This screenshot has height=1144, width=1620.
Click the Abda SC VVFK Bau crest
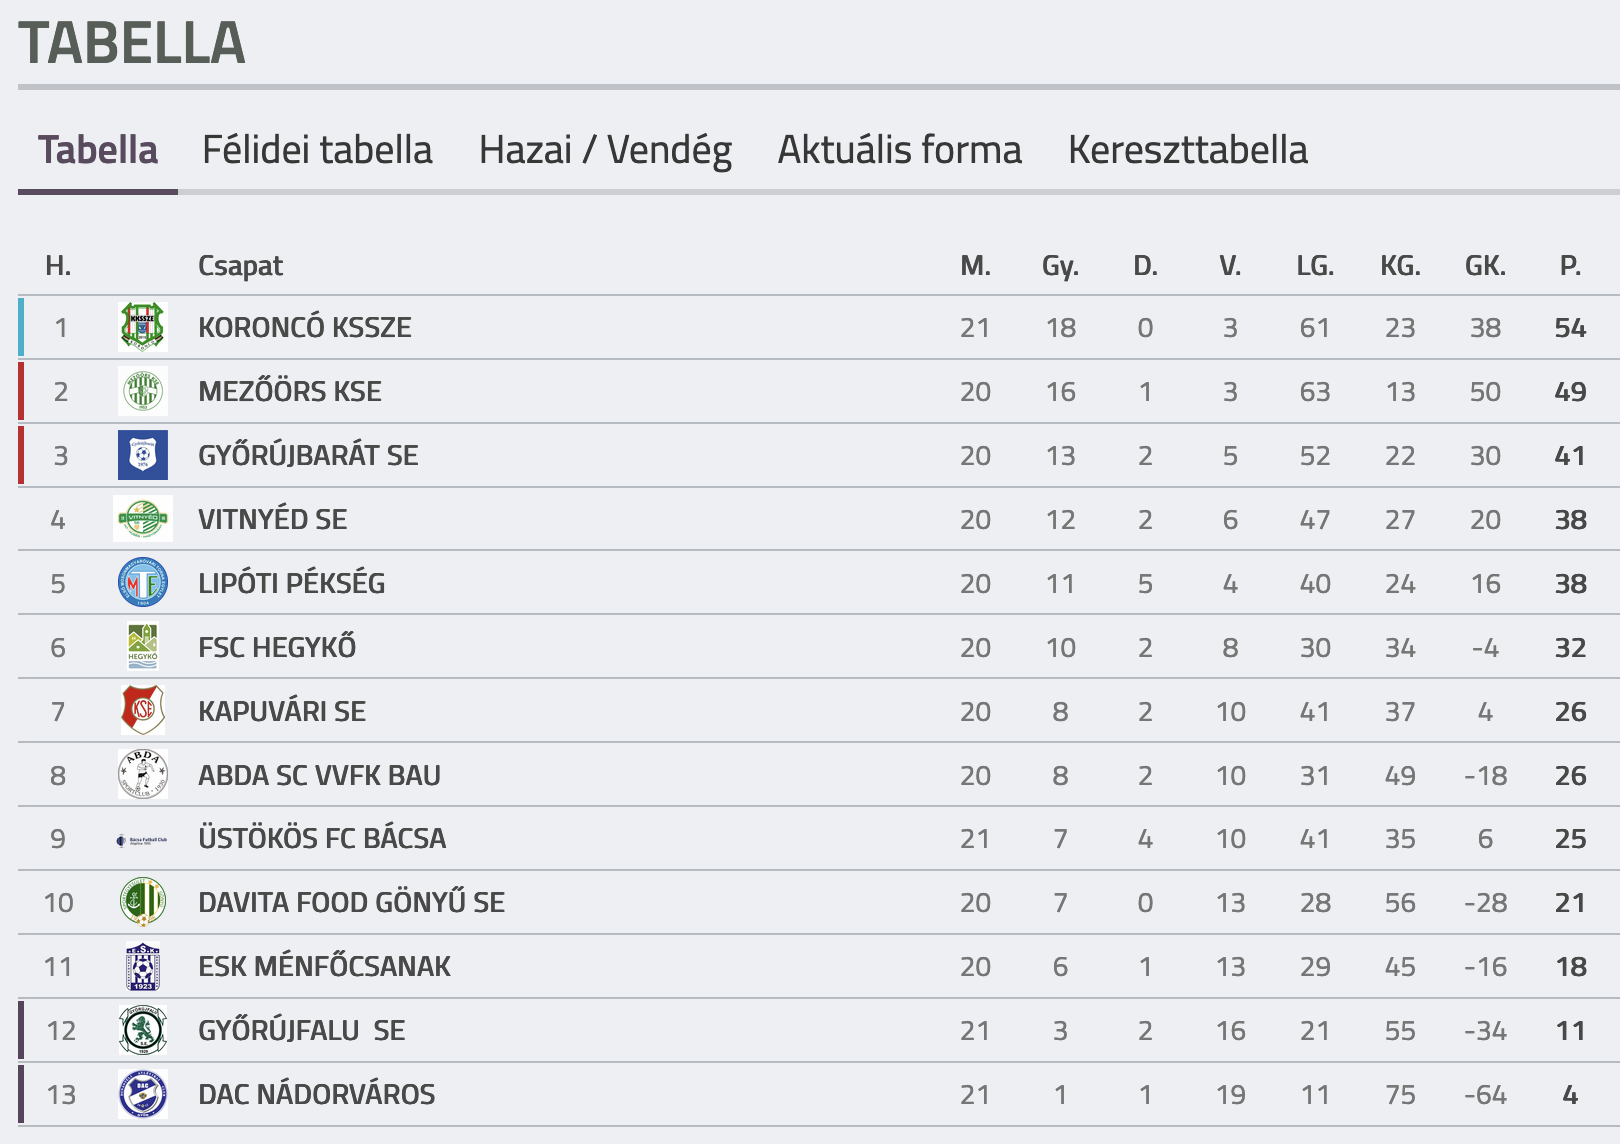point(142,775)
